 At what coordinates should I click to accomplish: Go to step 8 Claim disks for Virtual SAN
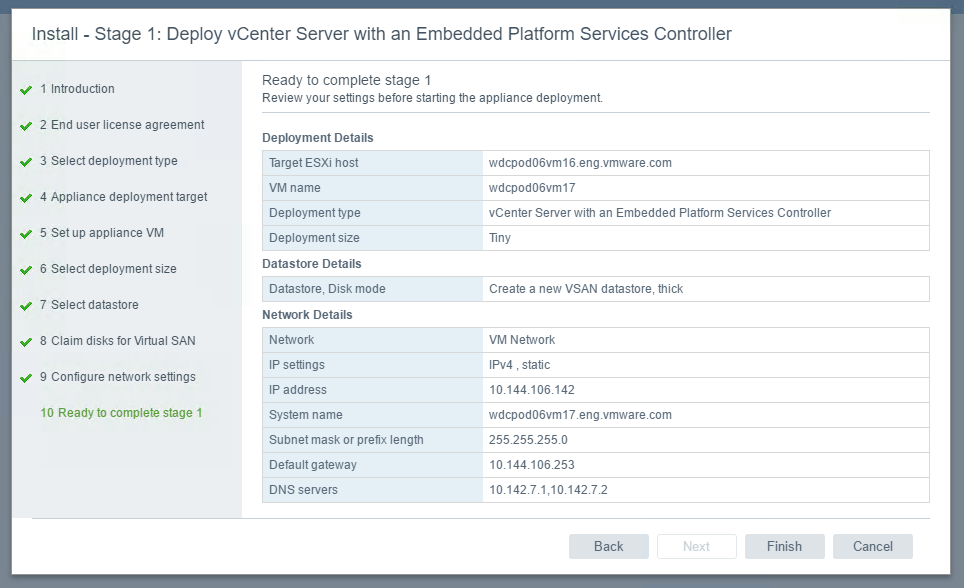(x=117, y=341)
